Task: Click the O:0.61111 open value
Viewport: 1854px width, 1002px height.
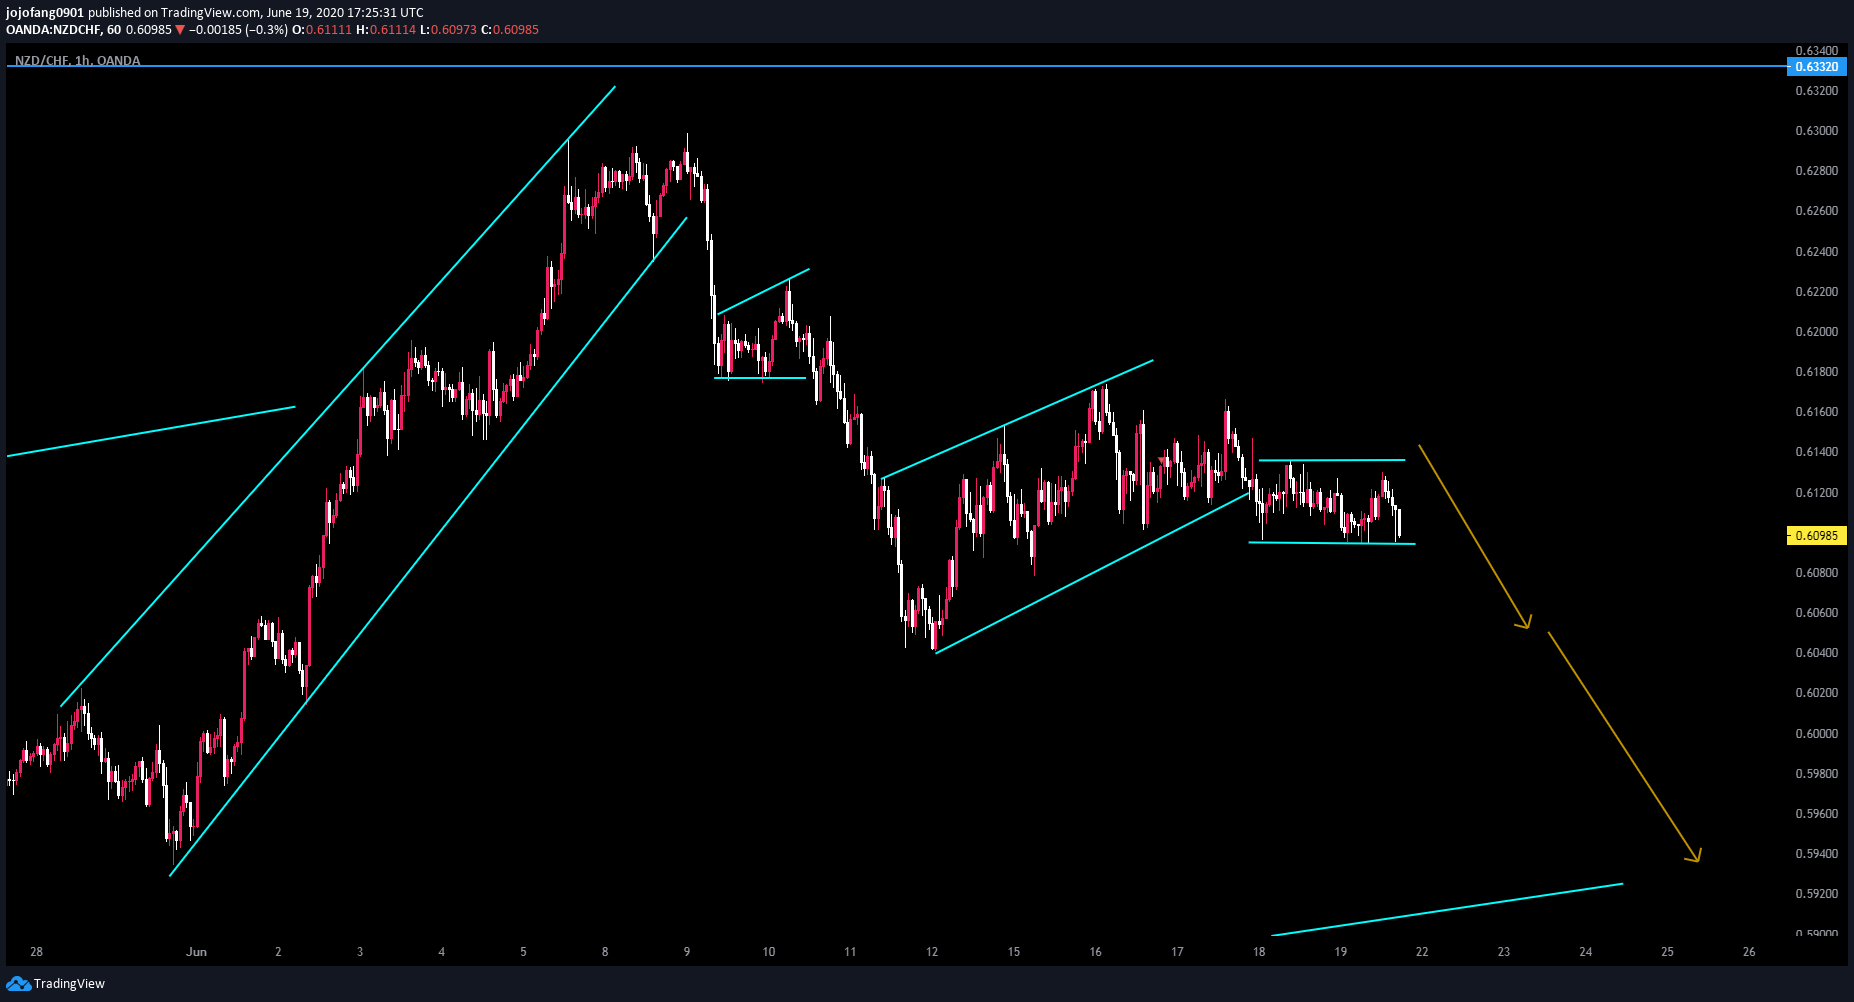Action: (x=322, y=29)
